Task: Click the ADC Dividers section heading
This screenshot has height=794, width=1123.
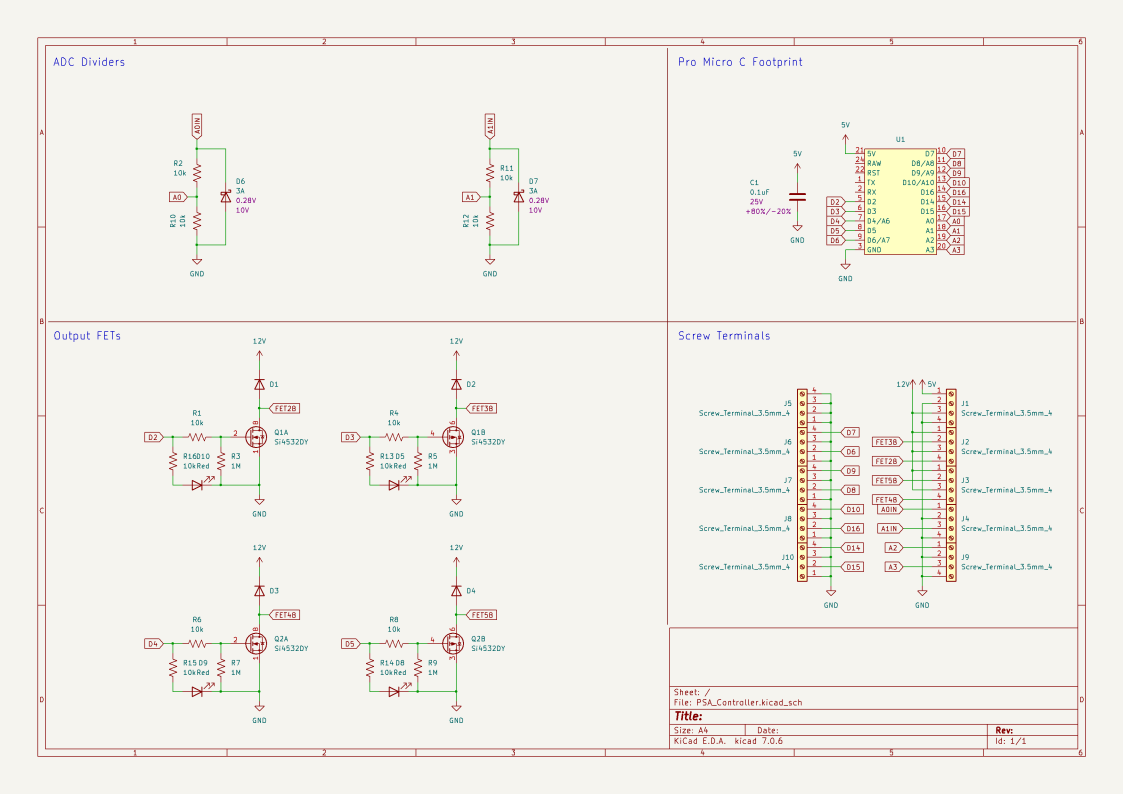Action: point(89,61)
